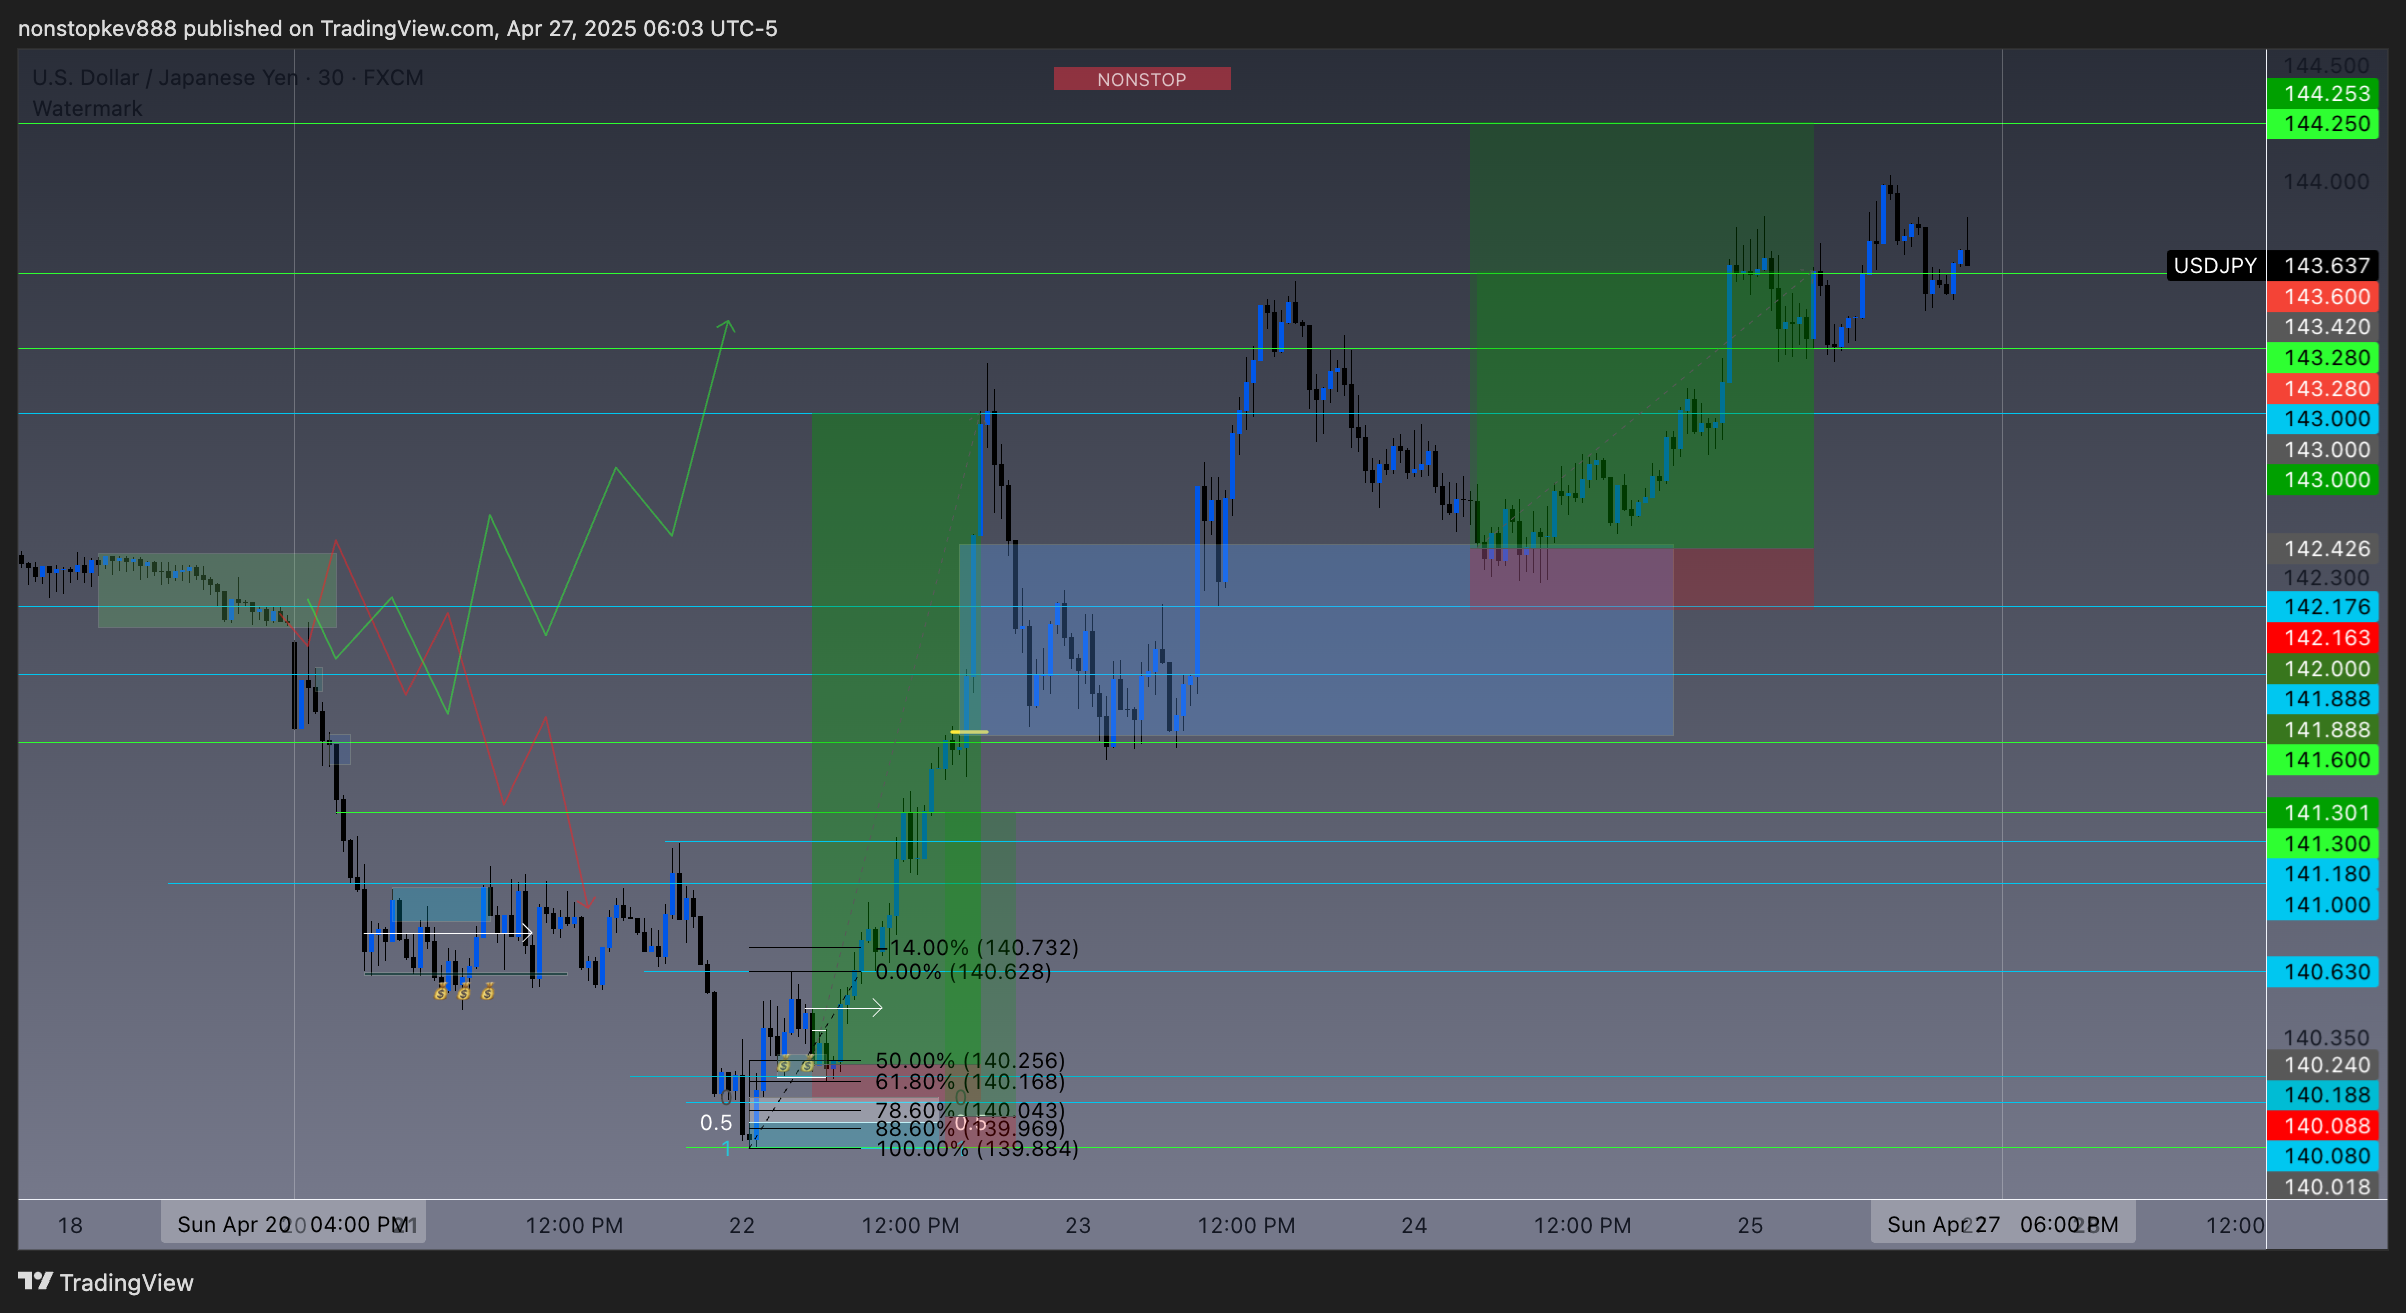Select the gray 142.426 price label

click(2322, 548)
